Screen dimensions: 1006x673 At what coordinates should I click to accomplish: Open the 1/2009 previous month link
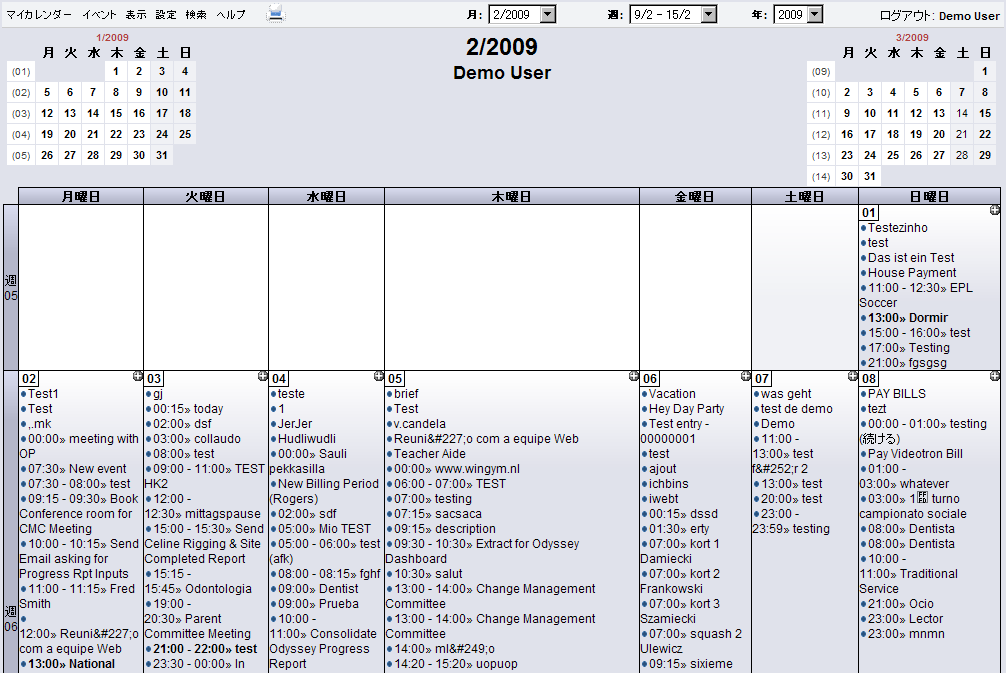click(x=112, y=37)
